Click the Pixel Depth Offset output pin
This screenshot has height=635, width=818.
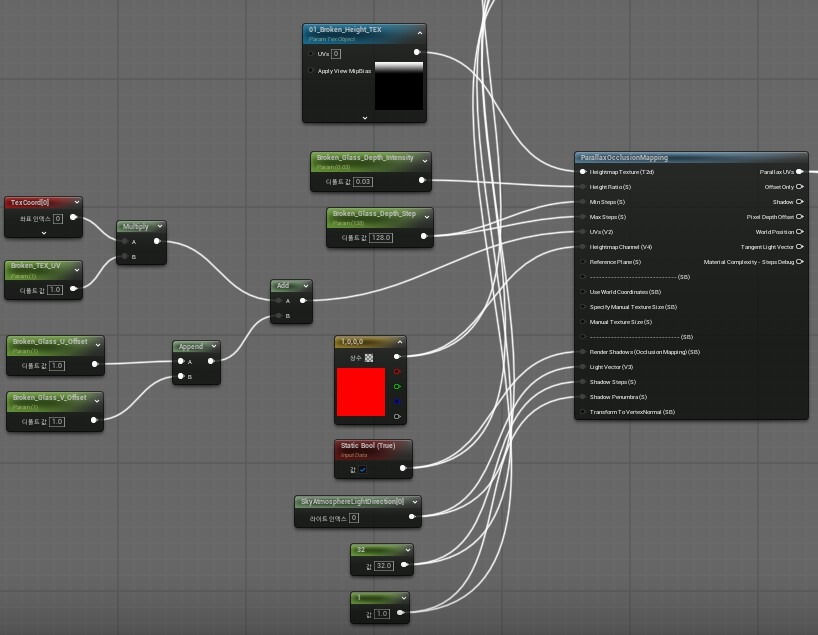[799, 217]
